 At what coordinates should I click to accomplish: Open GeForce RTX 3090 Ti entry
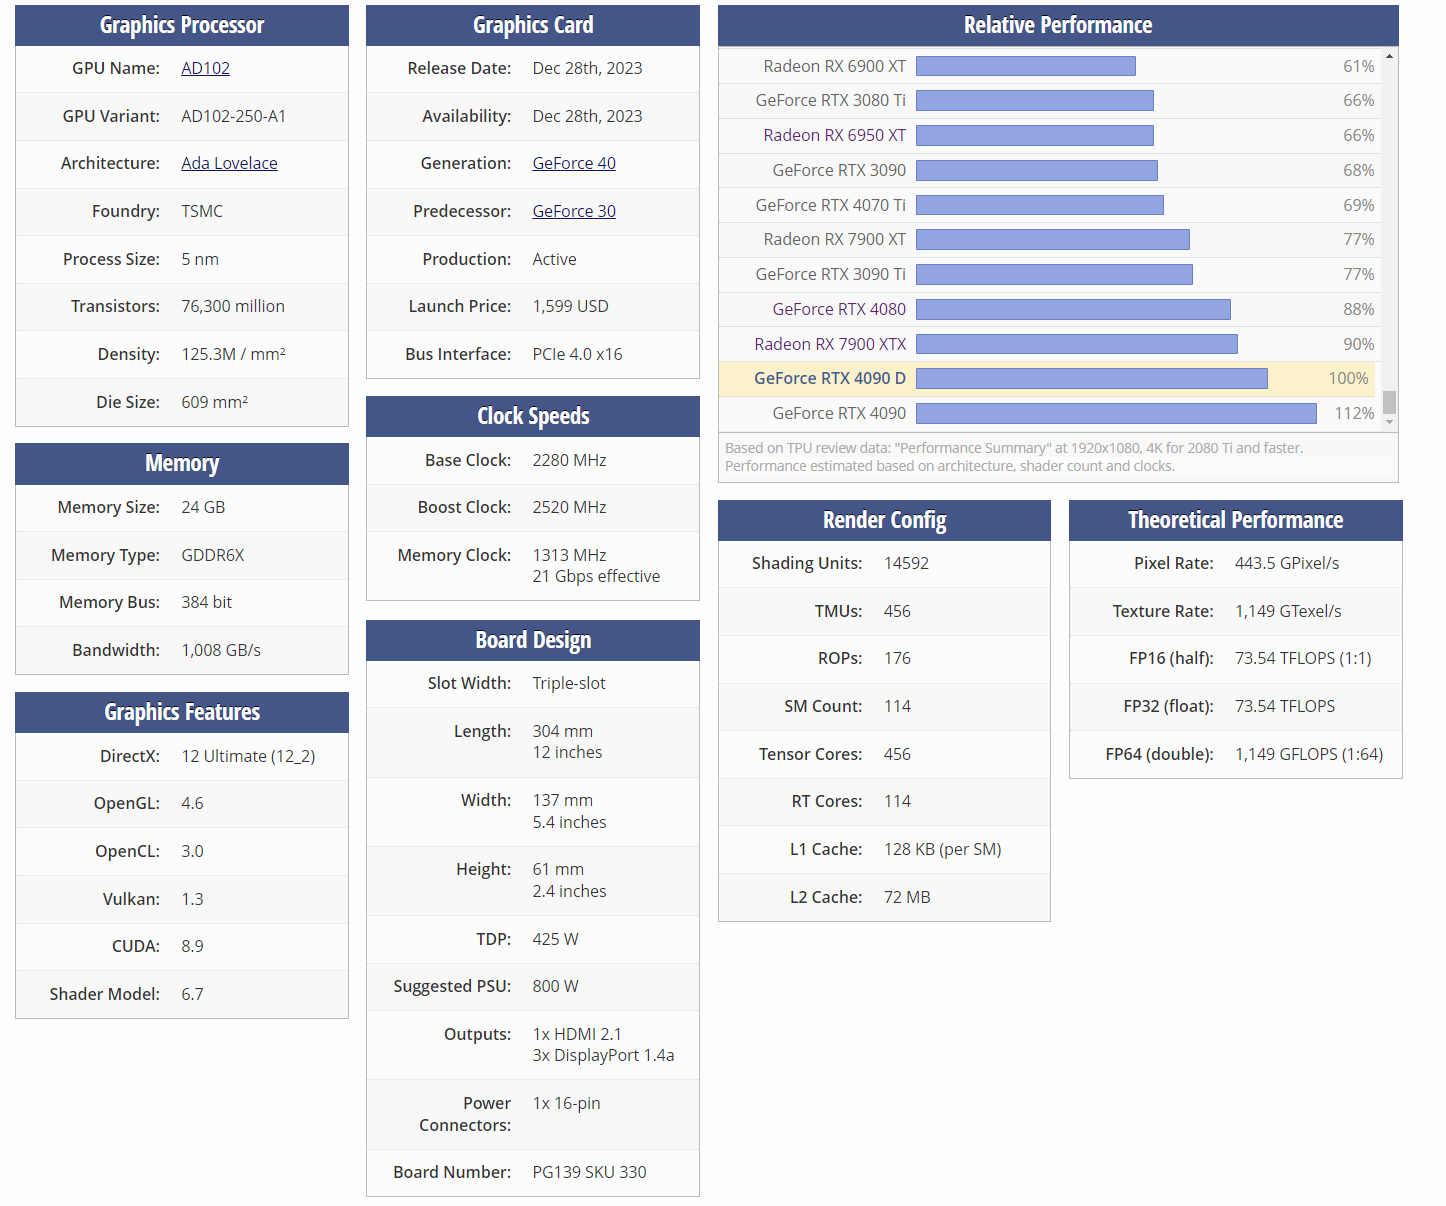tap(830, 274)
